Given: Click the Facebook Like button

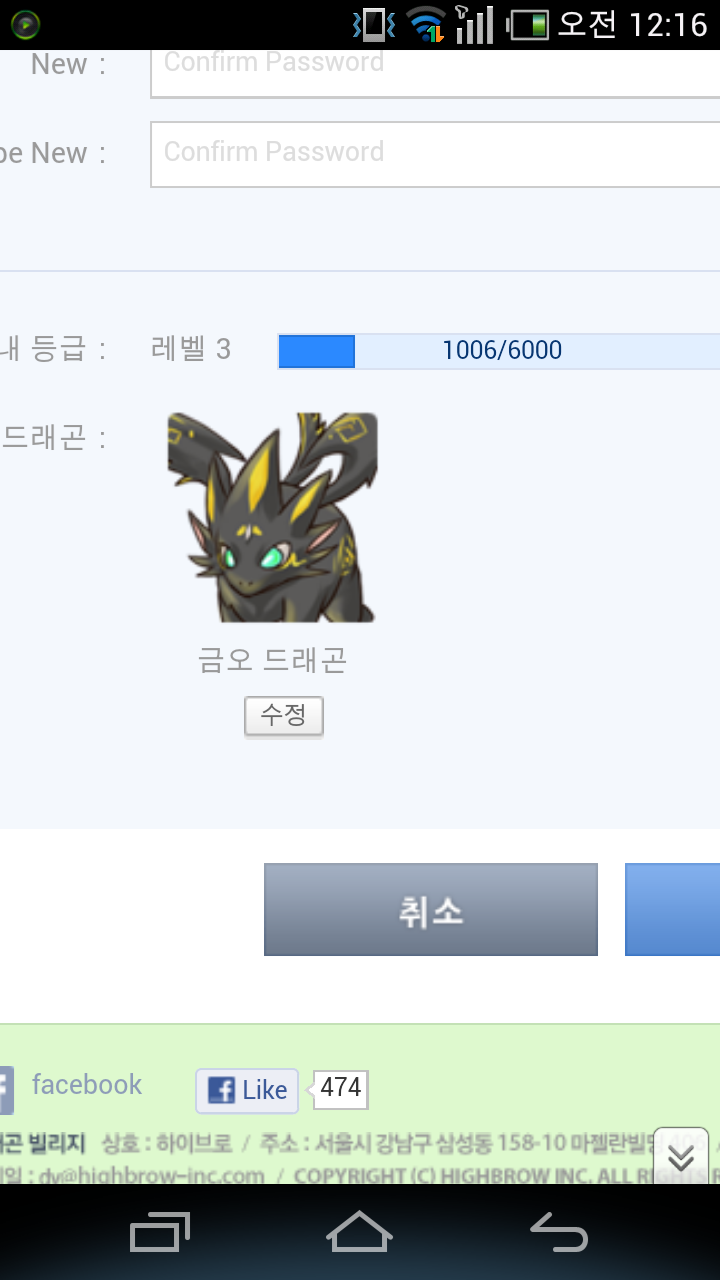Looking at the screenshot, I should [247, 1090].
